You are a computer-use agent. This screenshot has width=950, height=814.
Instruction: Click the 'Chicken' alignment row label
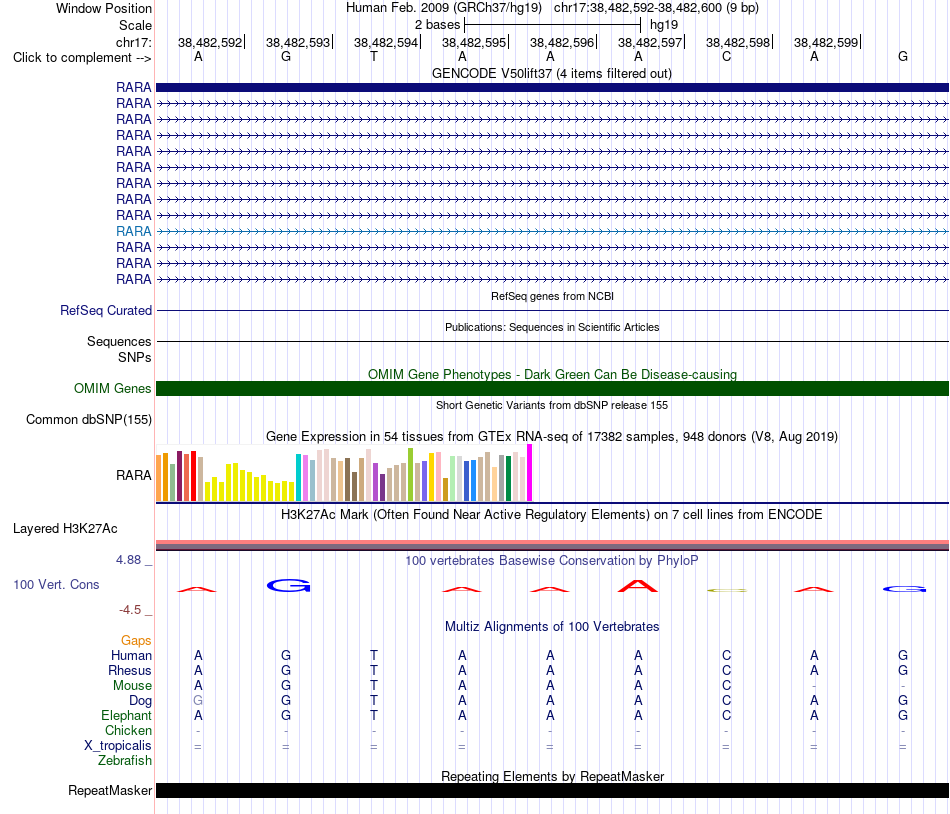(x=128, y=730)
